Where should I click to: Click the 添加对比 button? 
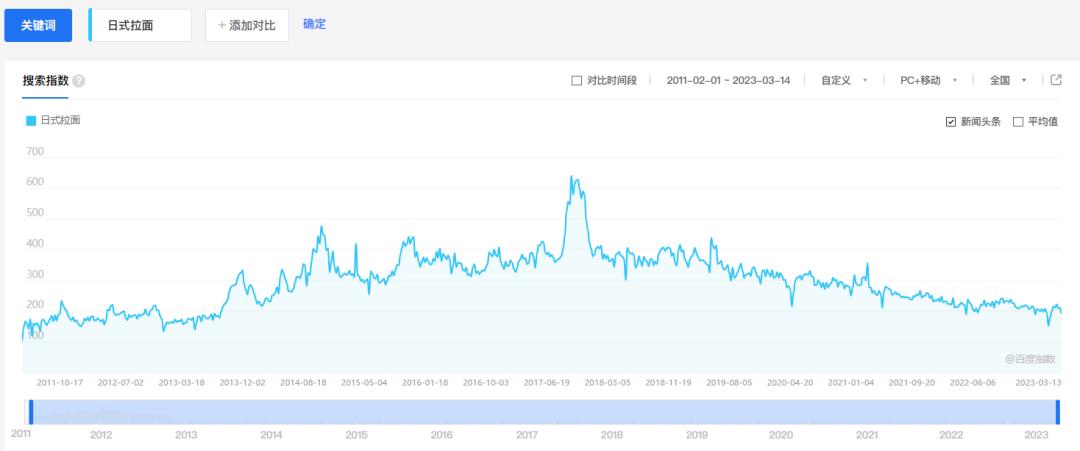point(247,25)
